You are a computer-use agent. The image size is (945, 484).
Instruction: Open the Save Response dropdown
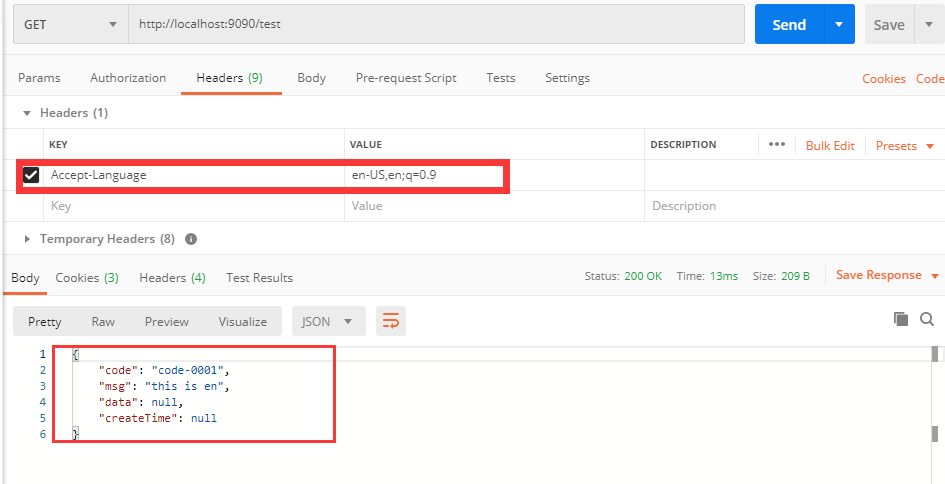(887, 275)
